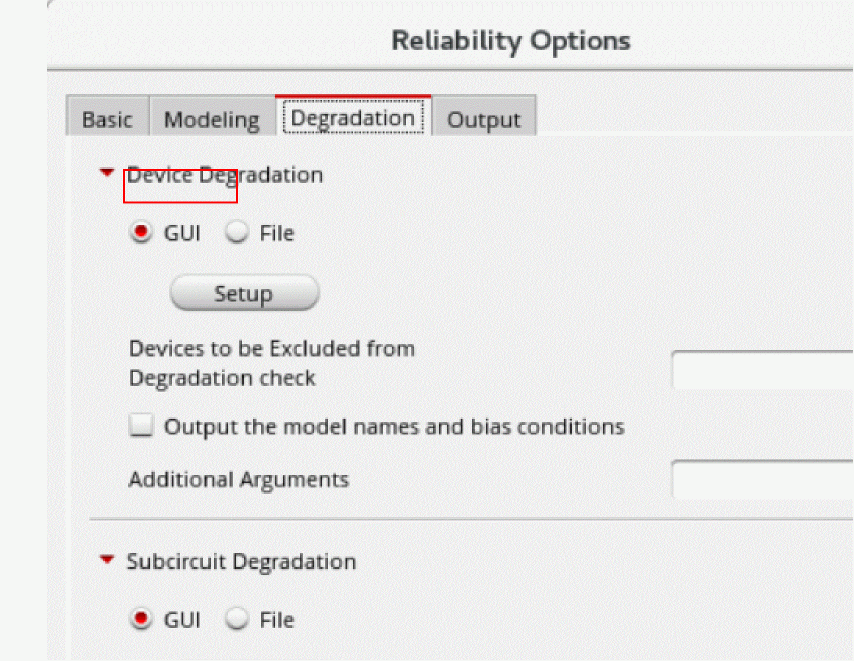The width and height of the screenshot is (854, 661).
Task: Focus the Devices to be Excluded field
Action: click(x=762, y=369)
